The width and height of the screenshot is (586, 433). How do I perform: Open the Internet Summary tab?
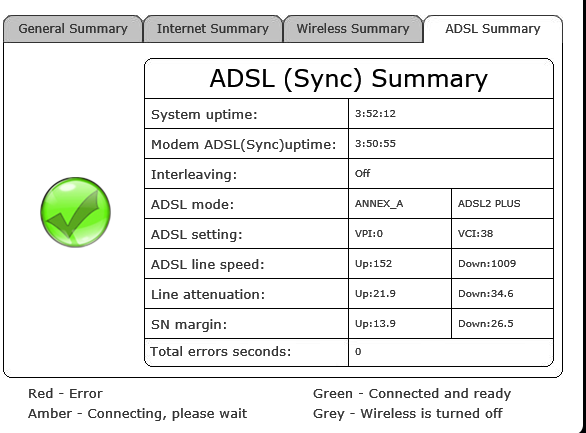point(213,29)
